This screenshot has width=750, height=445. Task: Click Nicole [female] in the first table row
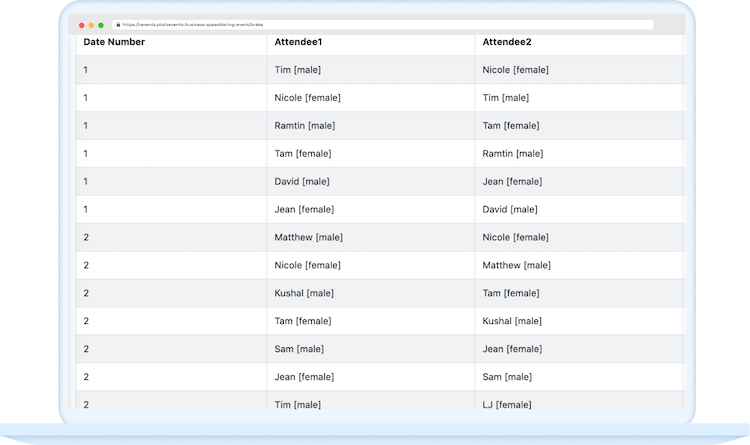coord(515,70)
